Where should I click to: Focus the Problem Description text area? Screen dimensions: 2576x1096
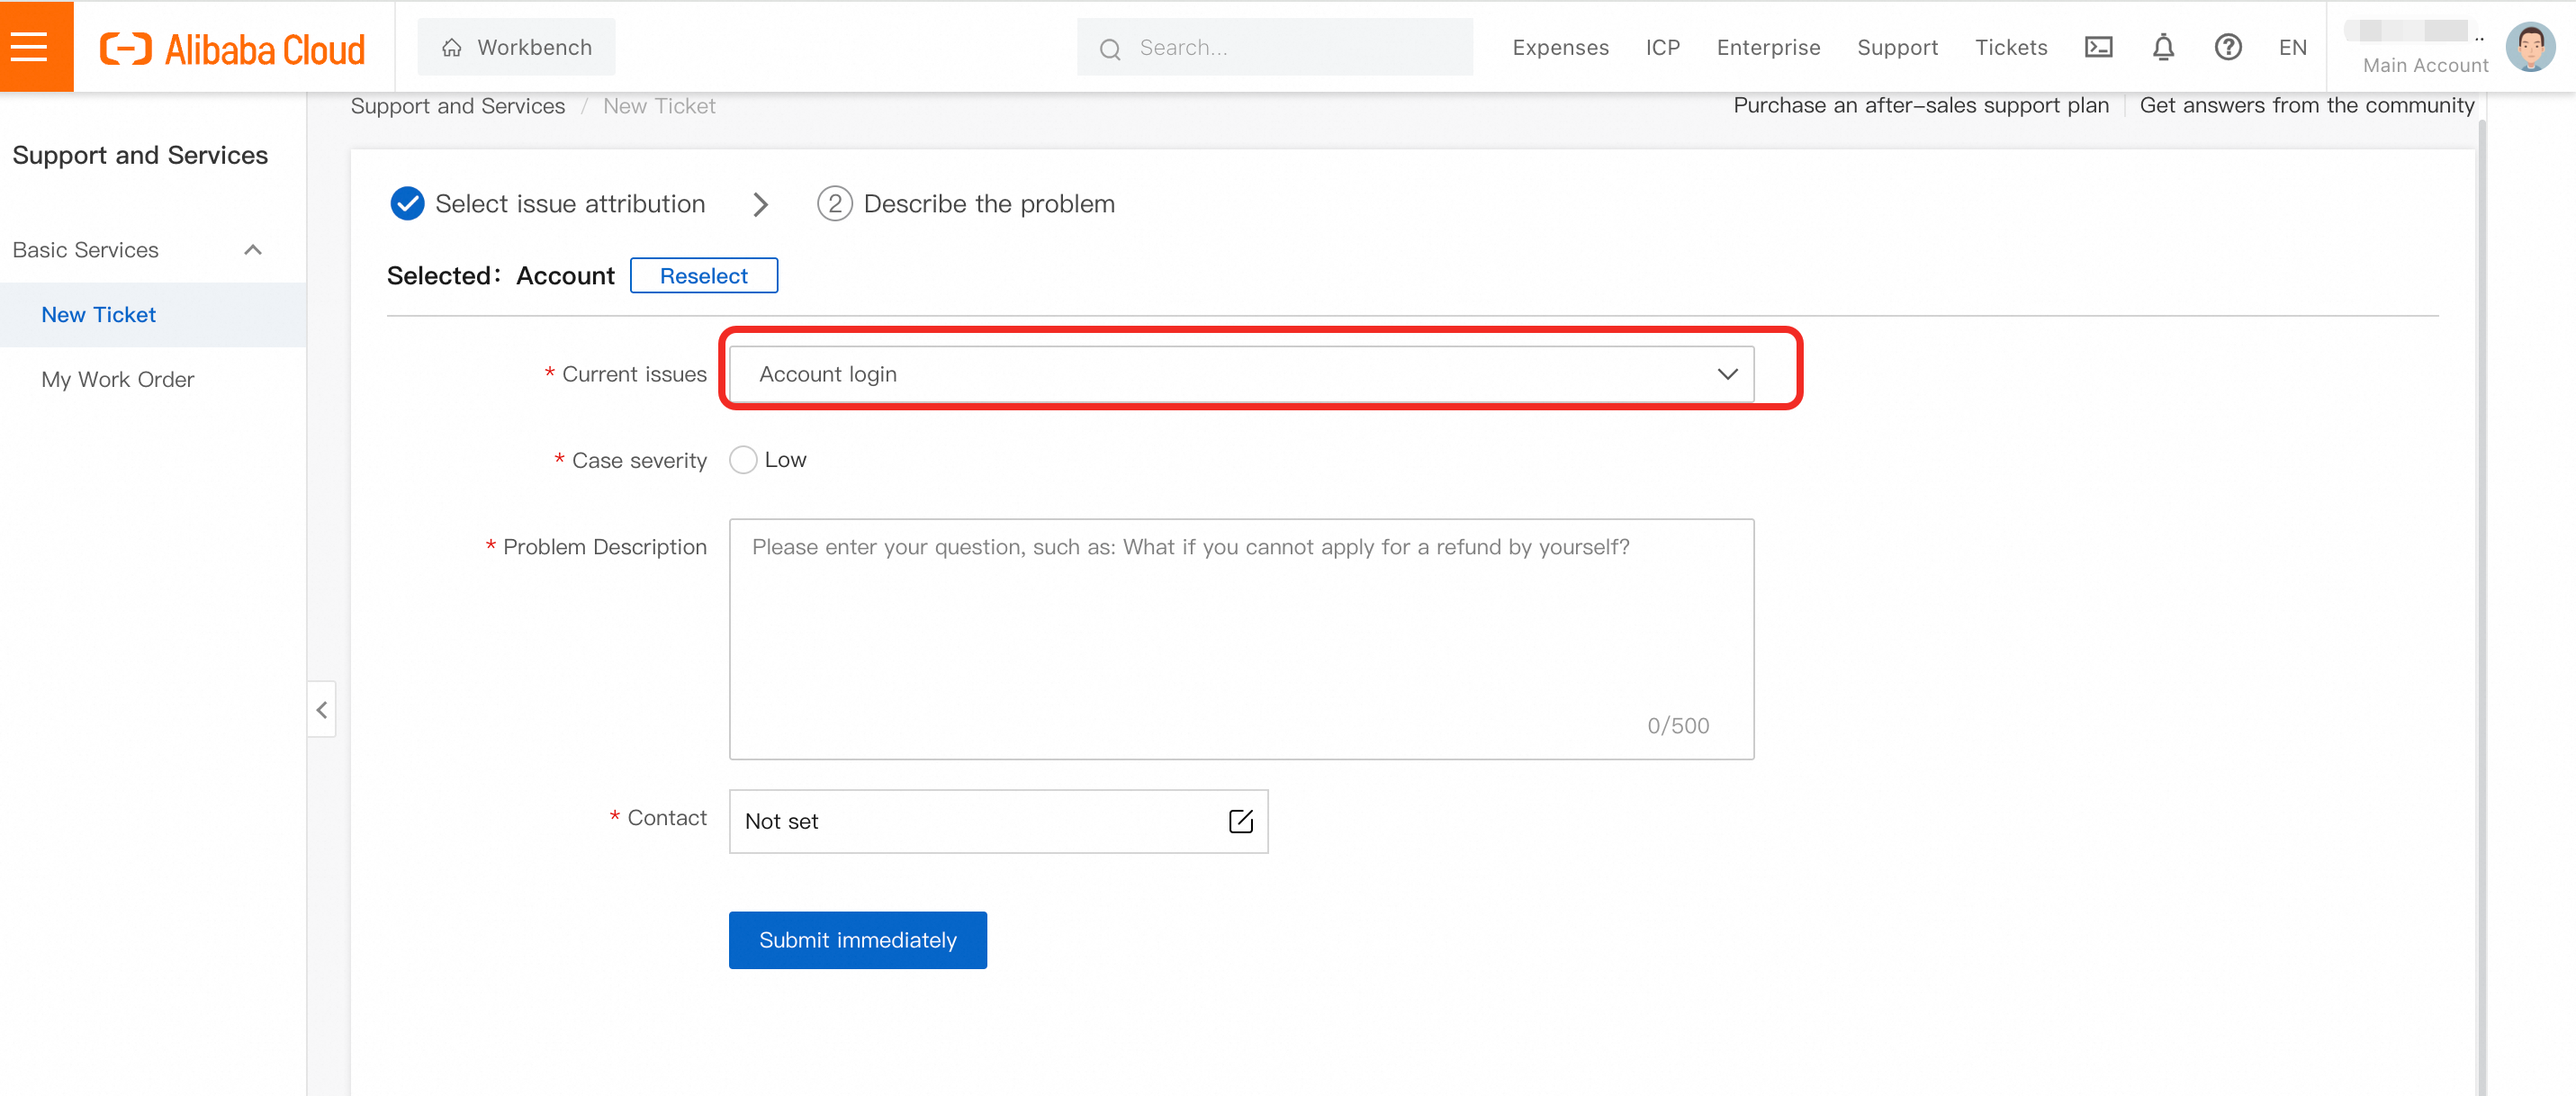(x=1240, y=638)
